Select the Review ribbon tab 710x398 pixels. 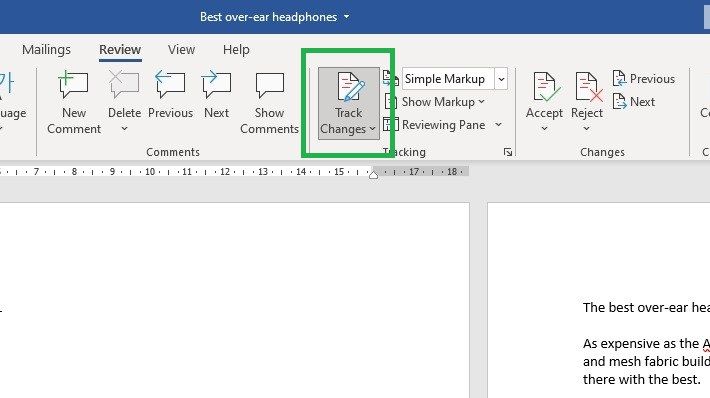coord(120,49)
